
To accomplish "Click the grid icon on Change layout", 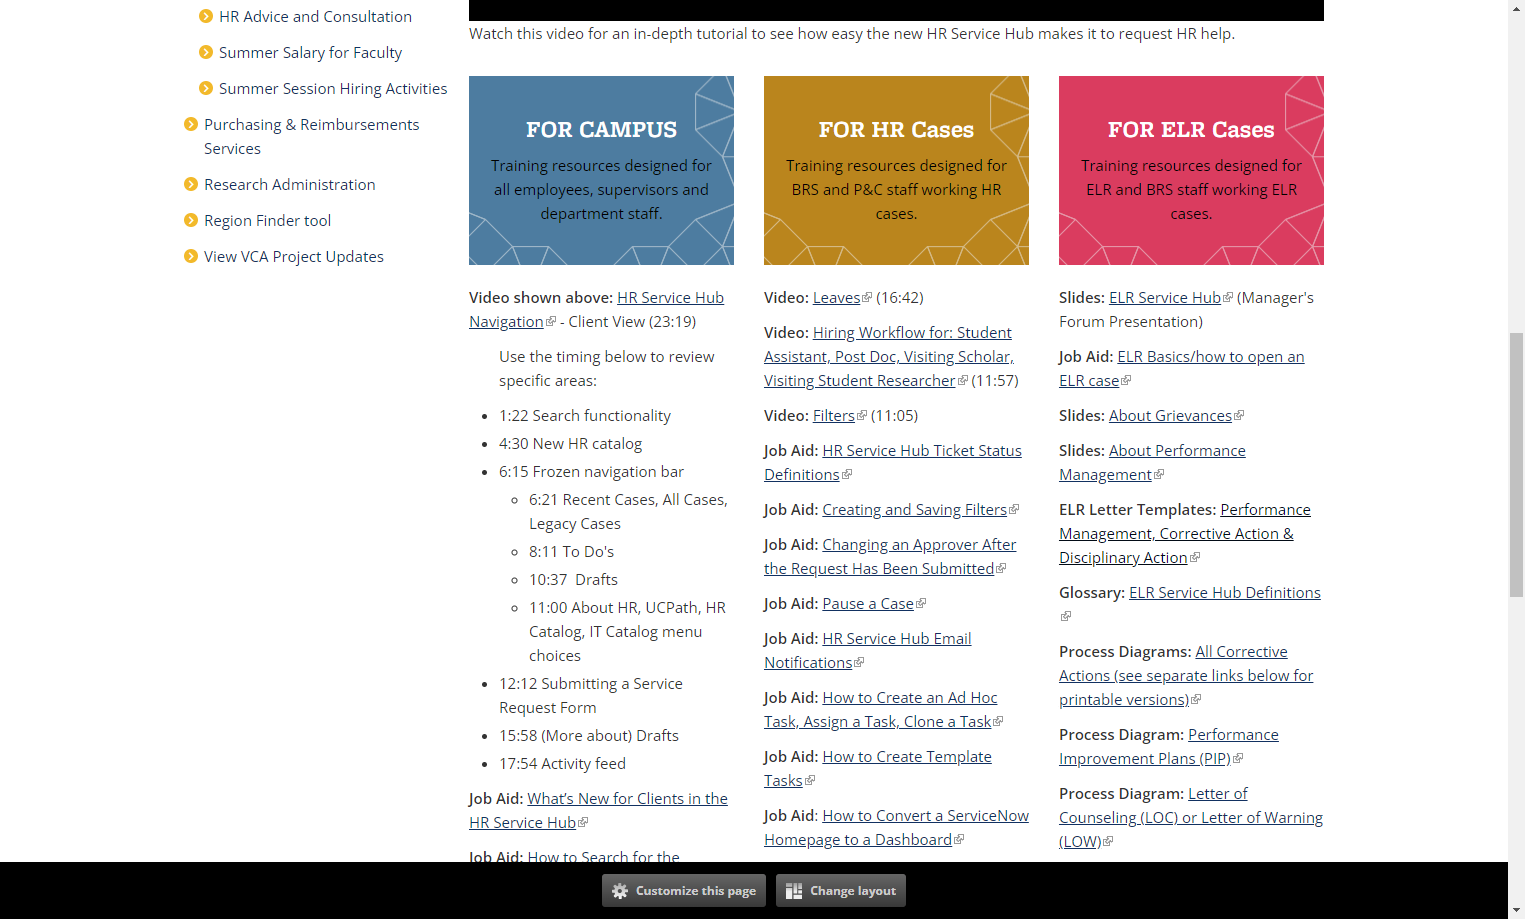I will pyautogui.click(x=794, y=891).
